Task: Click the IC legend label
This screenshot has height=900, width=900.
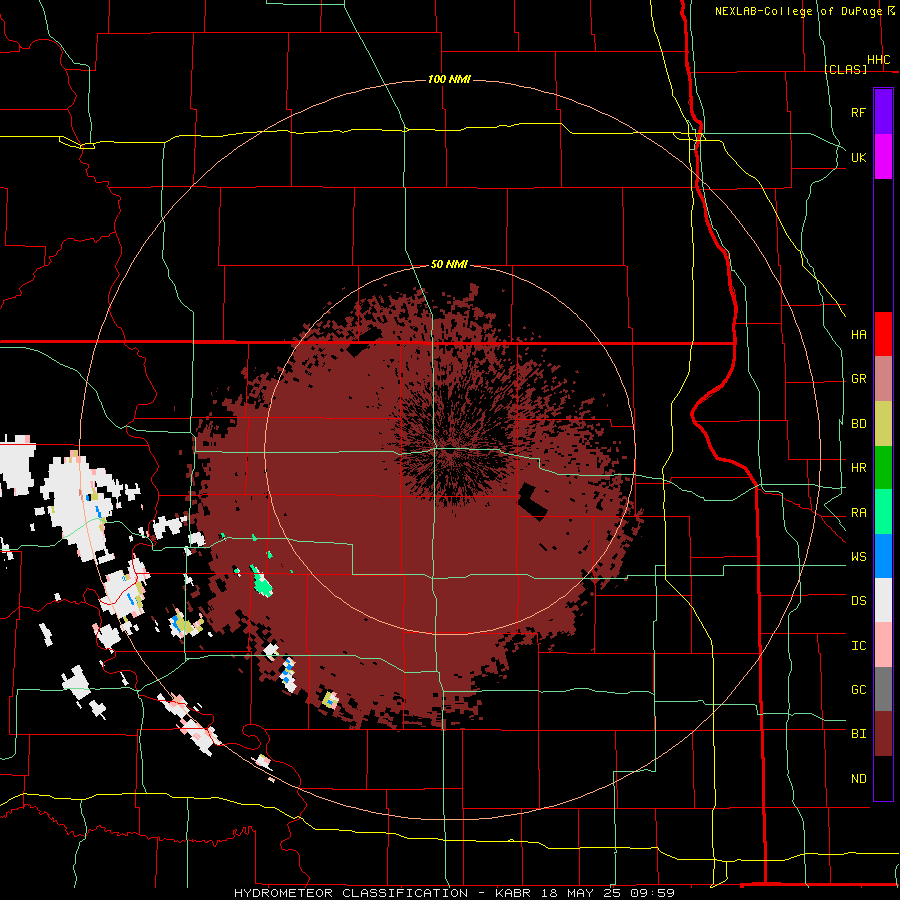Action: click(858, 646)
